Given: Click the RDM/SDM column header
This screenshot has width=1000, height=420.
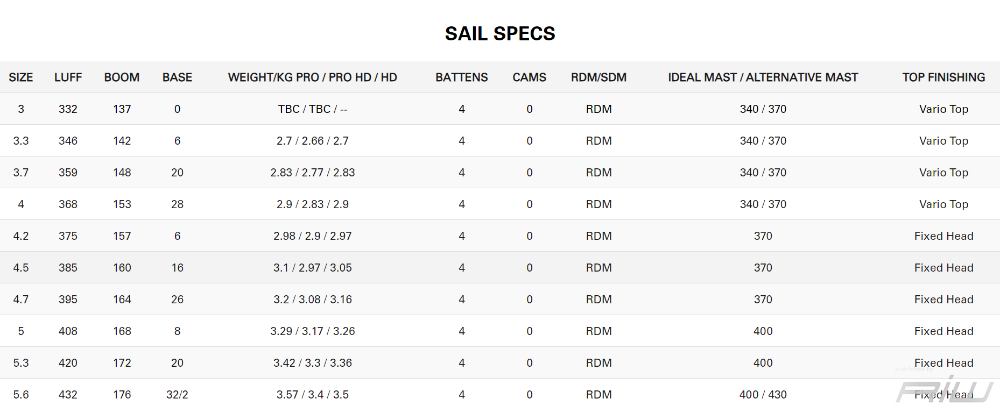Looking at the screenshot, I should point(599,77).
